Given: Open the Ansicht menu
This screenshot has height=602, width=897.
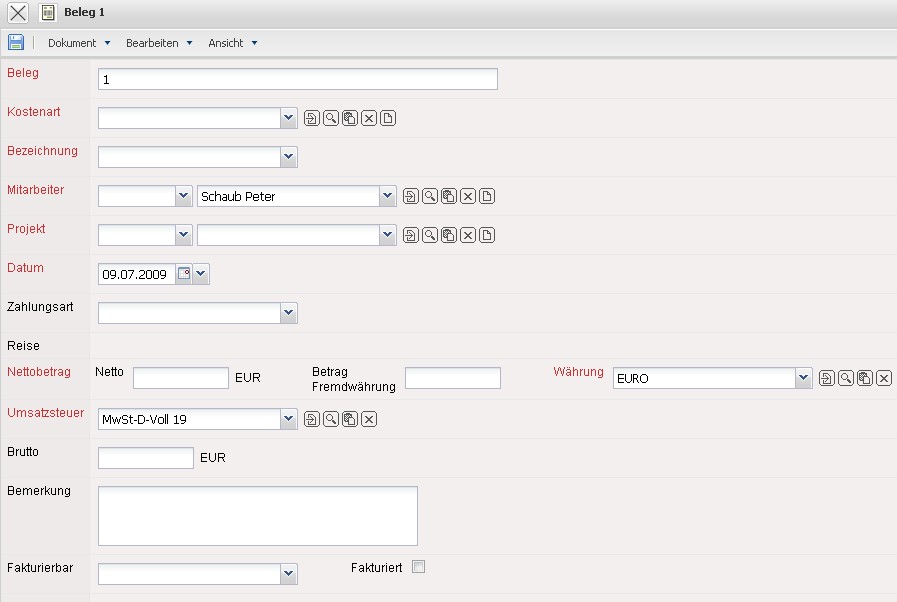Looking at the screenshot, I should point(232,43).
